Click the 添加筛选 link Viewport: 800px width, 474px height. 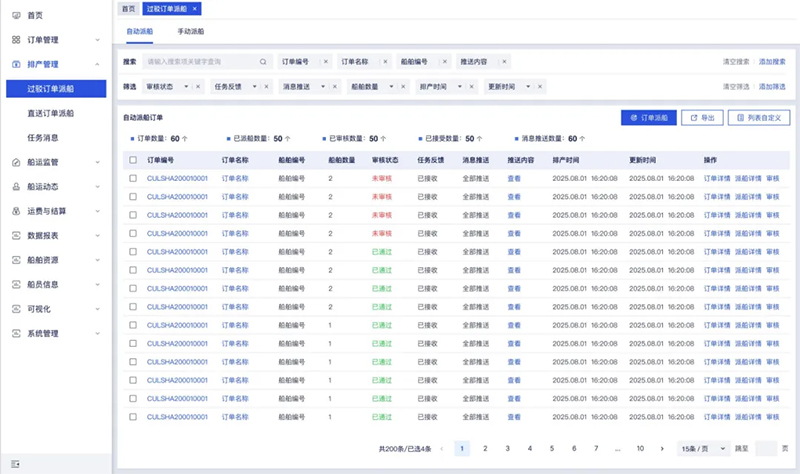pos(771,87)
